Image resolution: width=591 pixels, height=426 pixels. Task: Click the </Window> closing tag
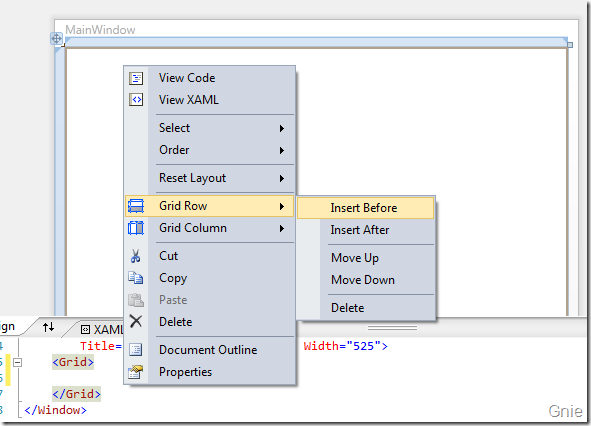coord(55,410)
